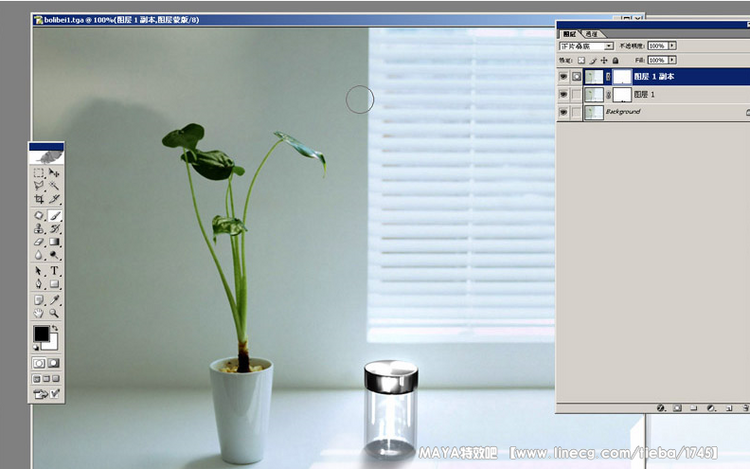750x469 pixels.
Task: Select the Brush tool in the toolbox
Action: point(55,215)
